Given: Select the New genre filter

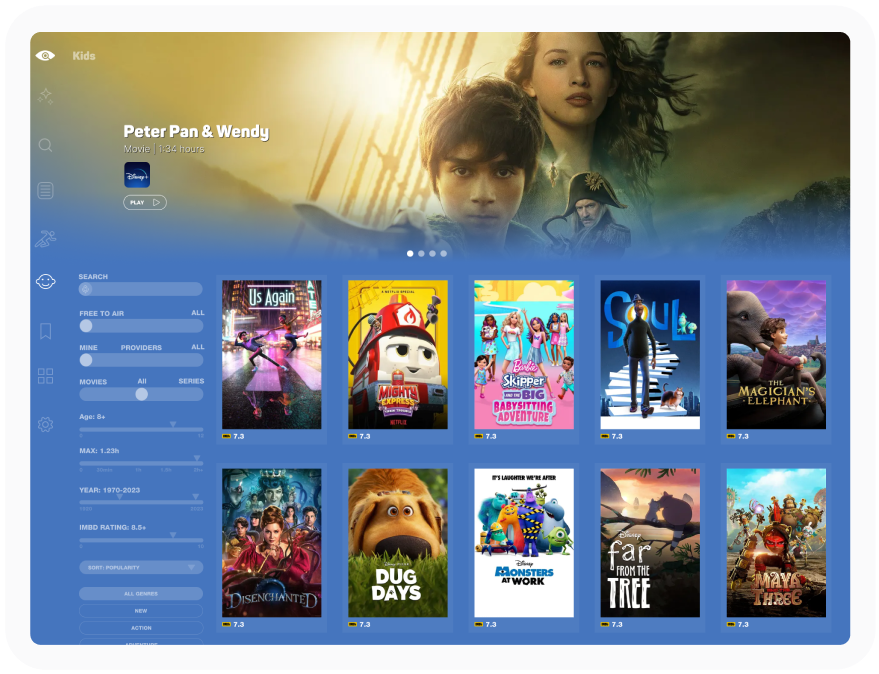Looking at the screenshot, I should [140, 610].
